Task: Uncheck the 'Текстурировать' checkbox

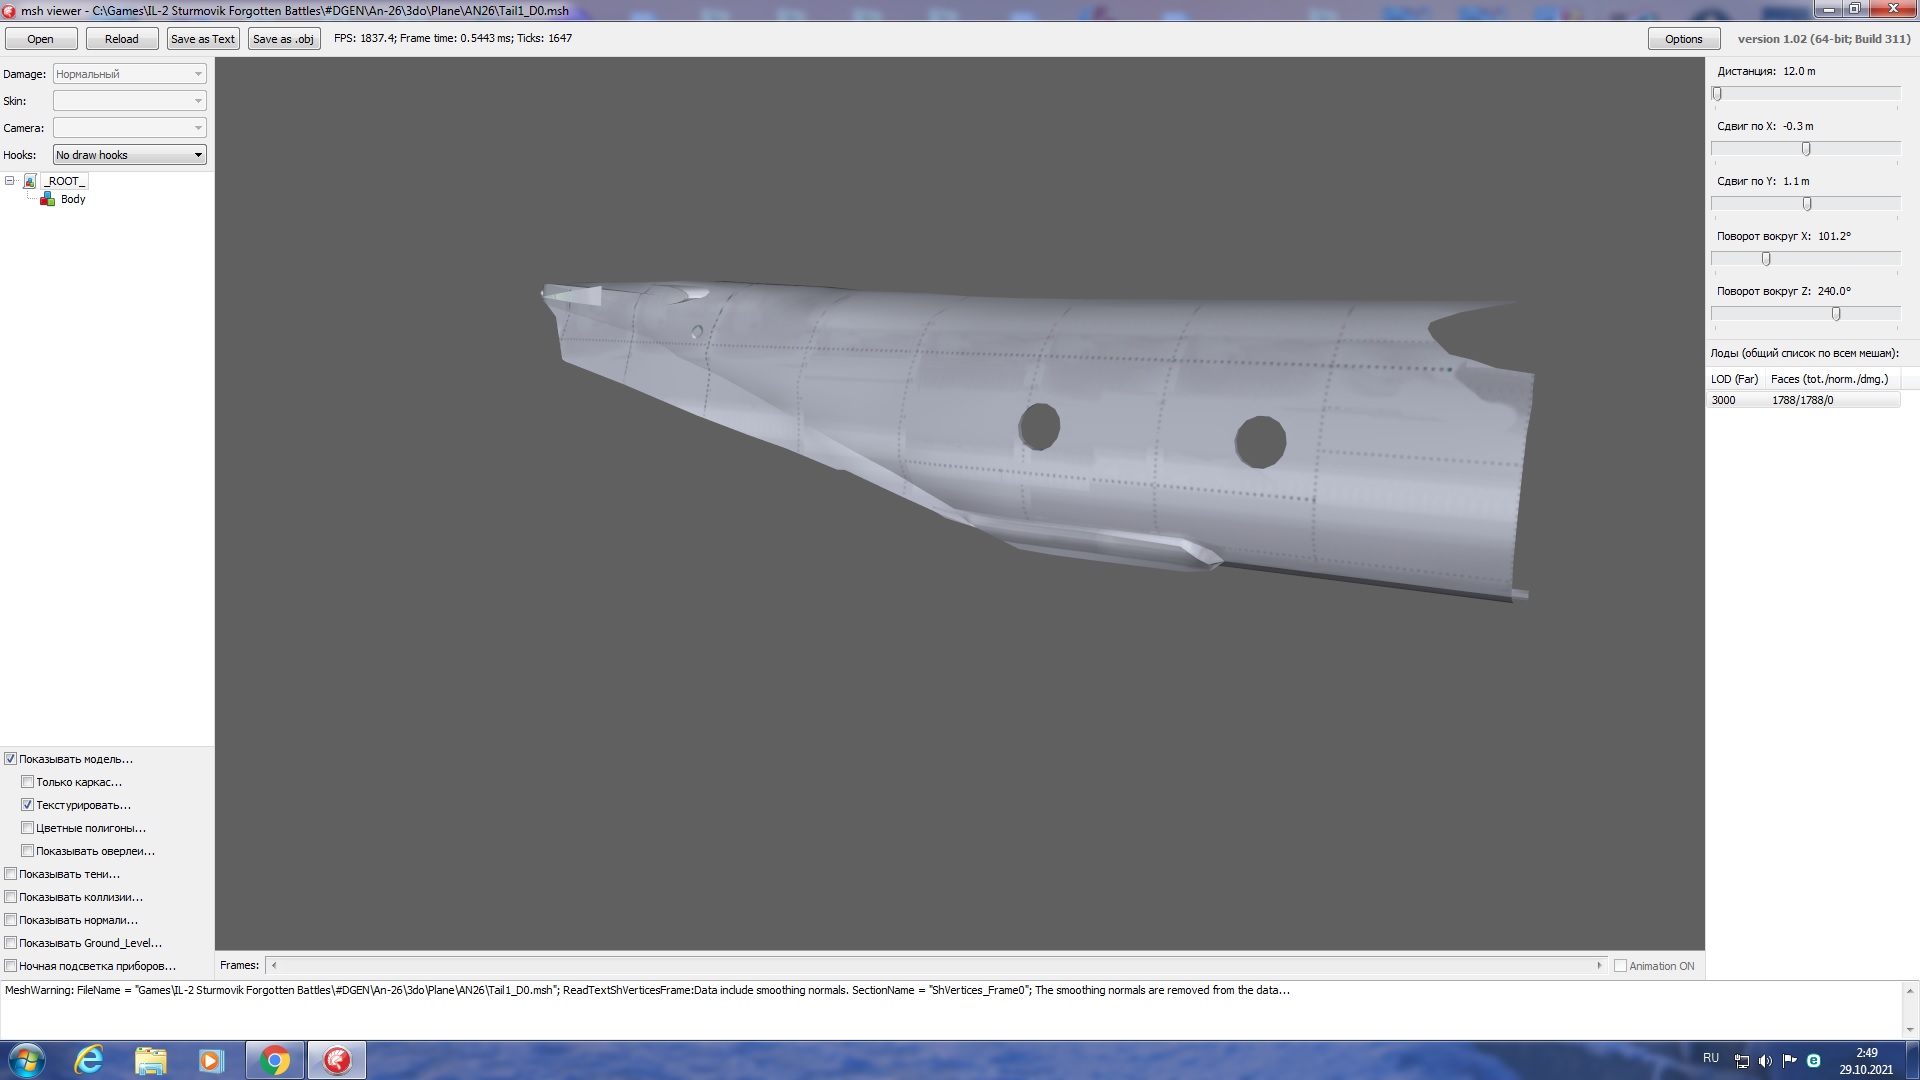Action: coord(28,805)
